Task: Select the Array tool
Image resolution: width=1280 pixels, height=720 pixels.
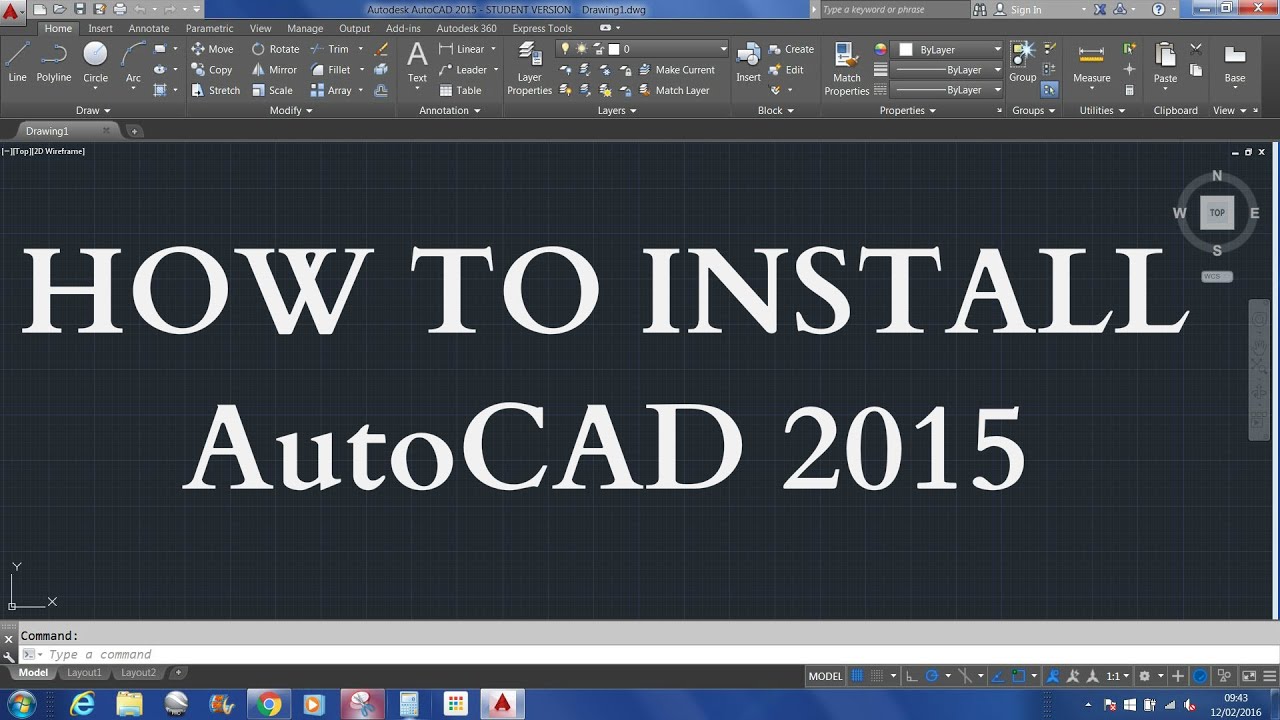Action: 330,90
